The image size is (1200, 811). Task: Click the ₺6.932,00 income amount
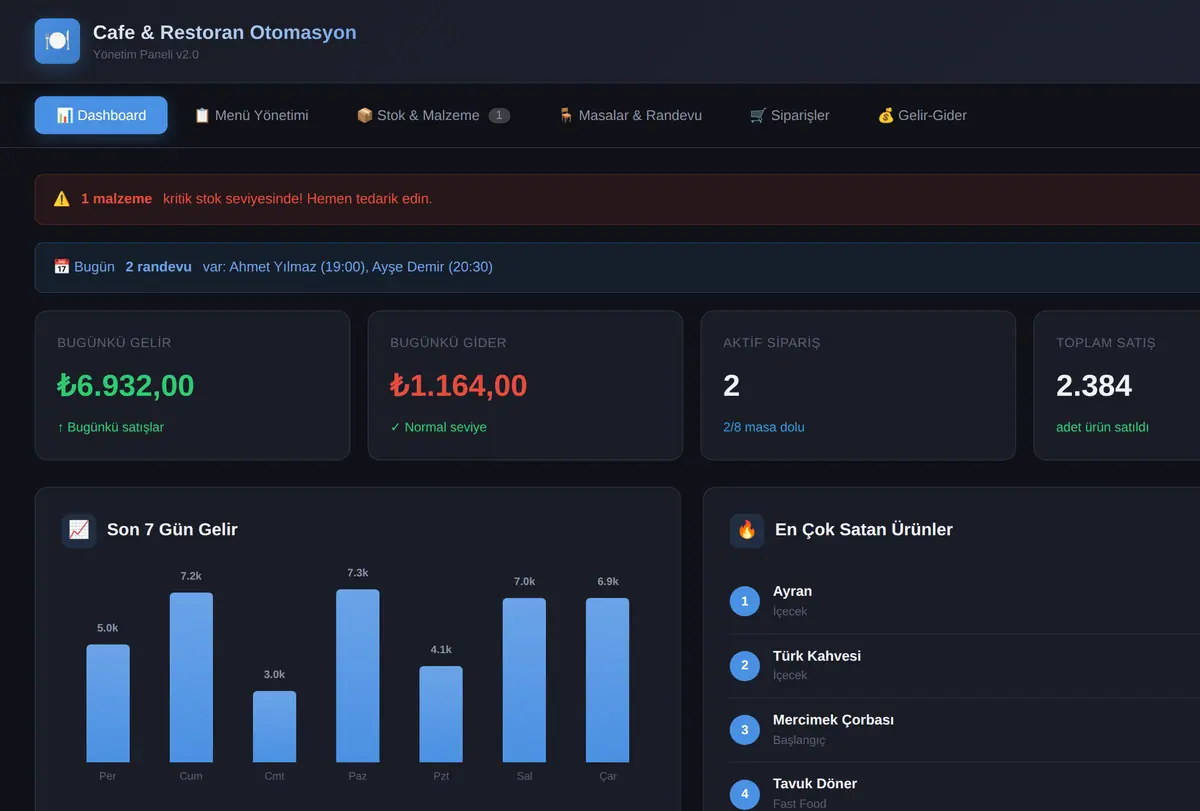point(126,386)
